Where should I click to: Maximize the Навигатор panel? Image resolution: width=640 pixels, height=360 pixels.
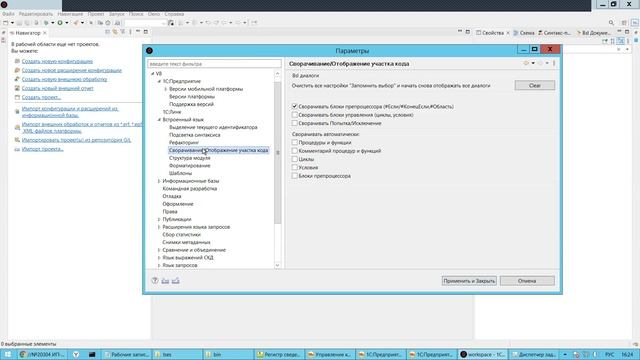coord(146,32)
